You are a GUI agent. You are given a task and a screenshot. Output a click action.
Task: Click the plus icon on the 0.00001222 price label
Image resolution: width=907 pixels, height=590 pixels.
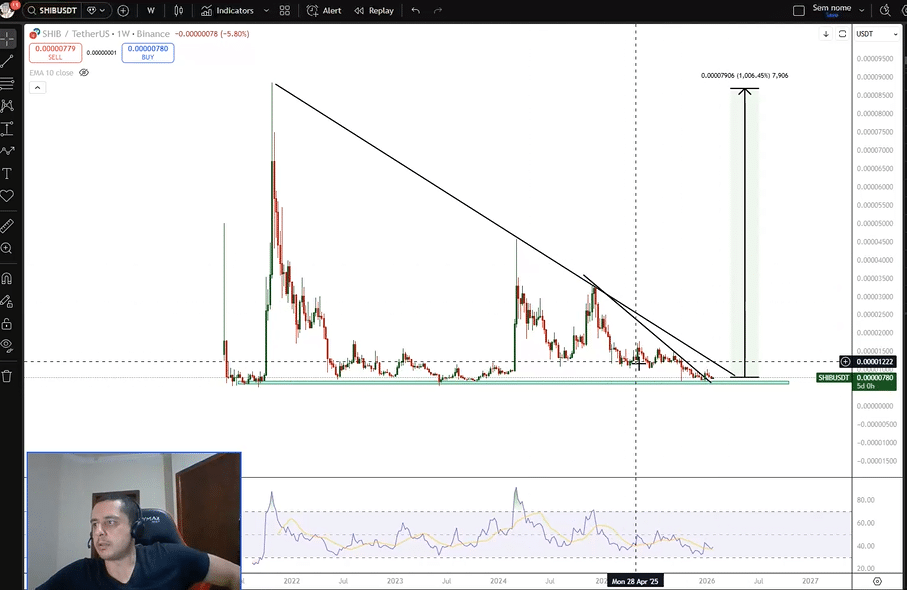point(845,362)
